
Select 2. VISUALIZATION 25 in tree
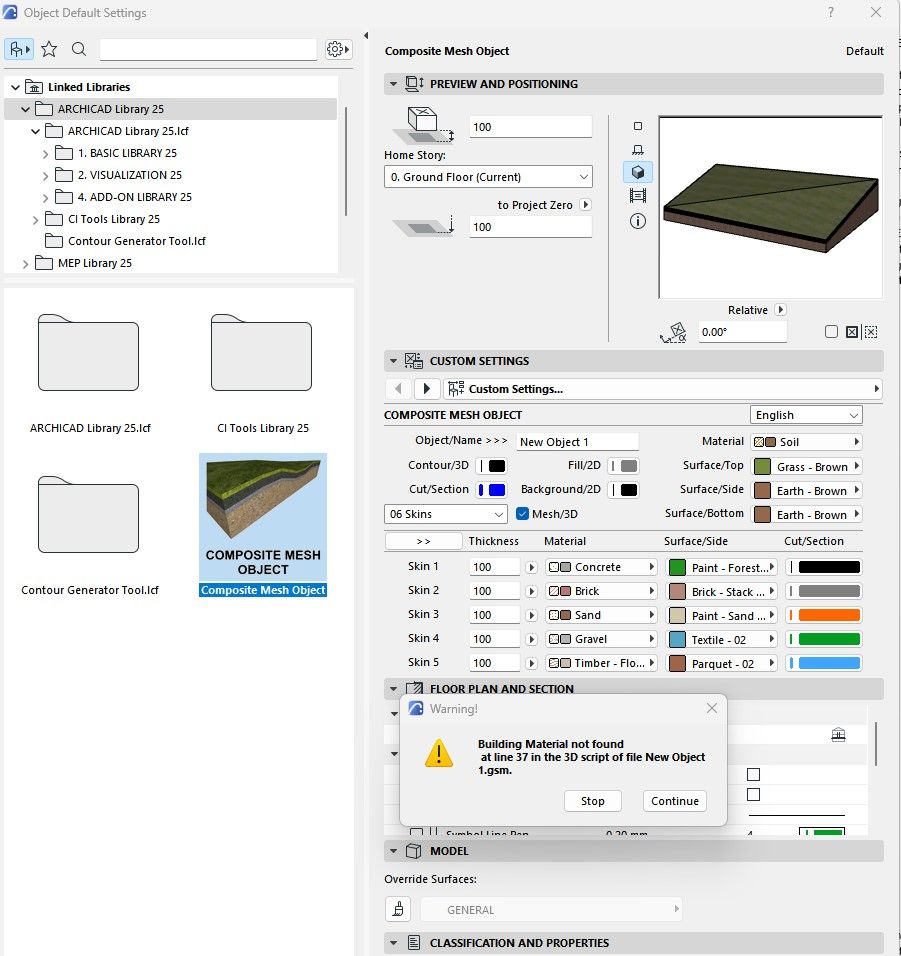click(129, 175)
